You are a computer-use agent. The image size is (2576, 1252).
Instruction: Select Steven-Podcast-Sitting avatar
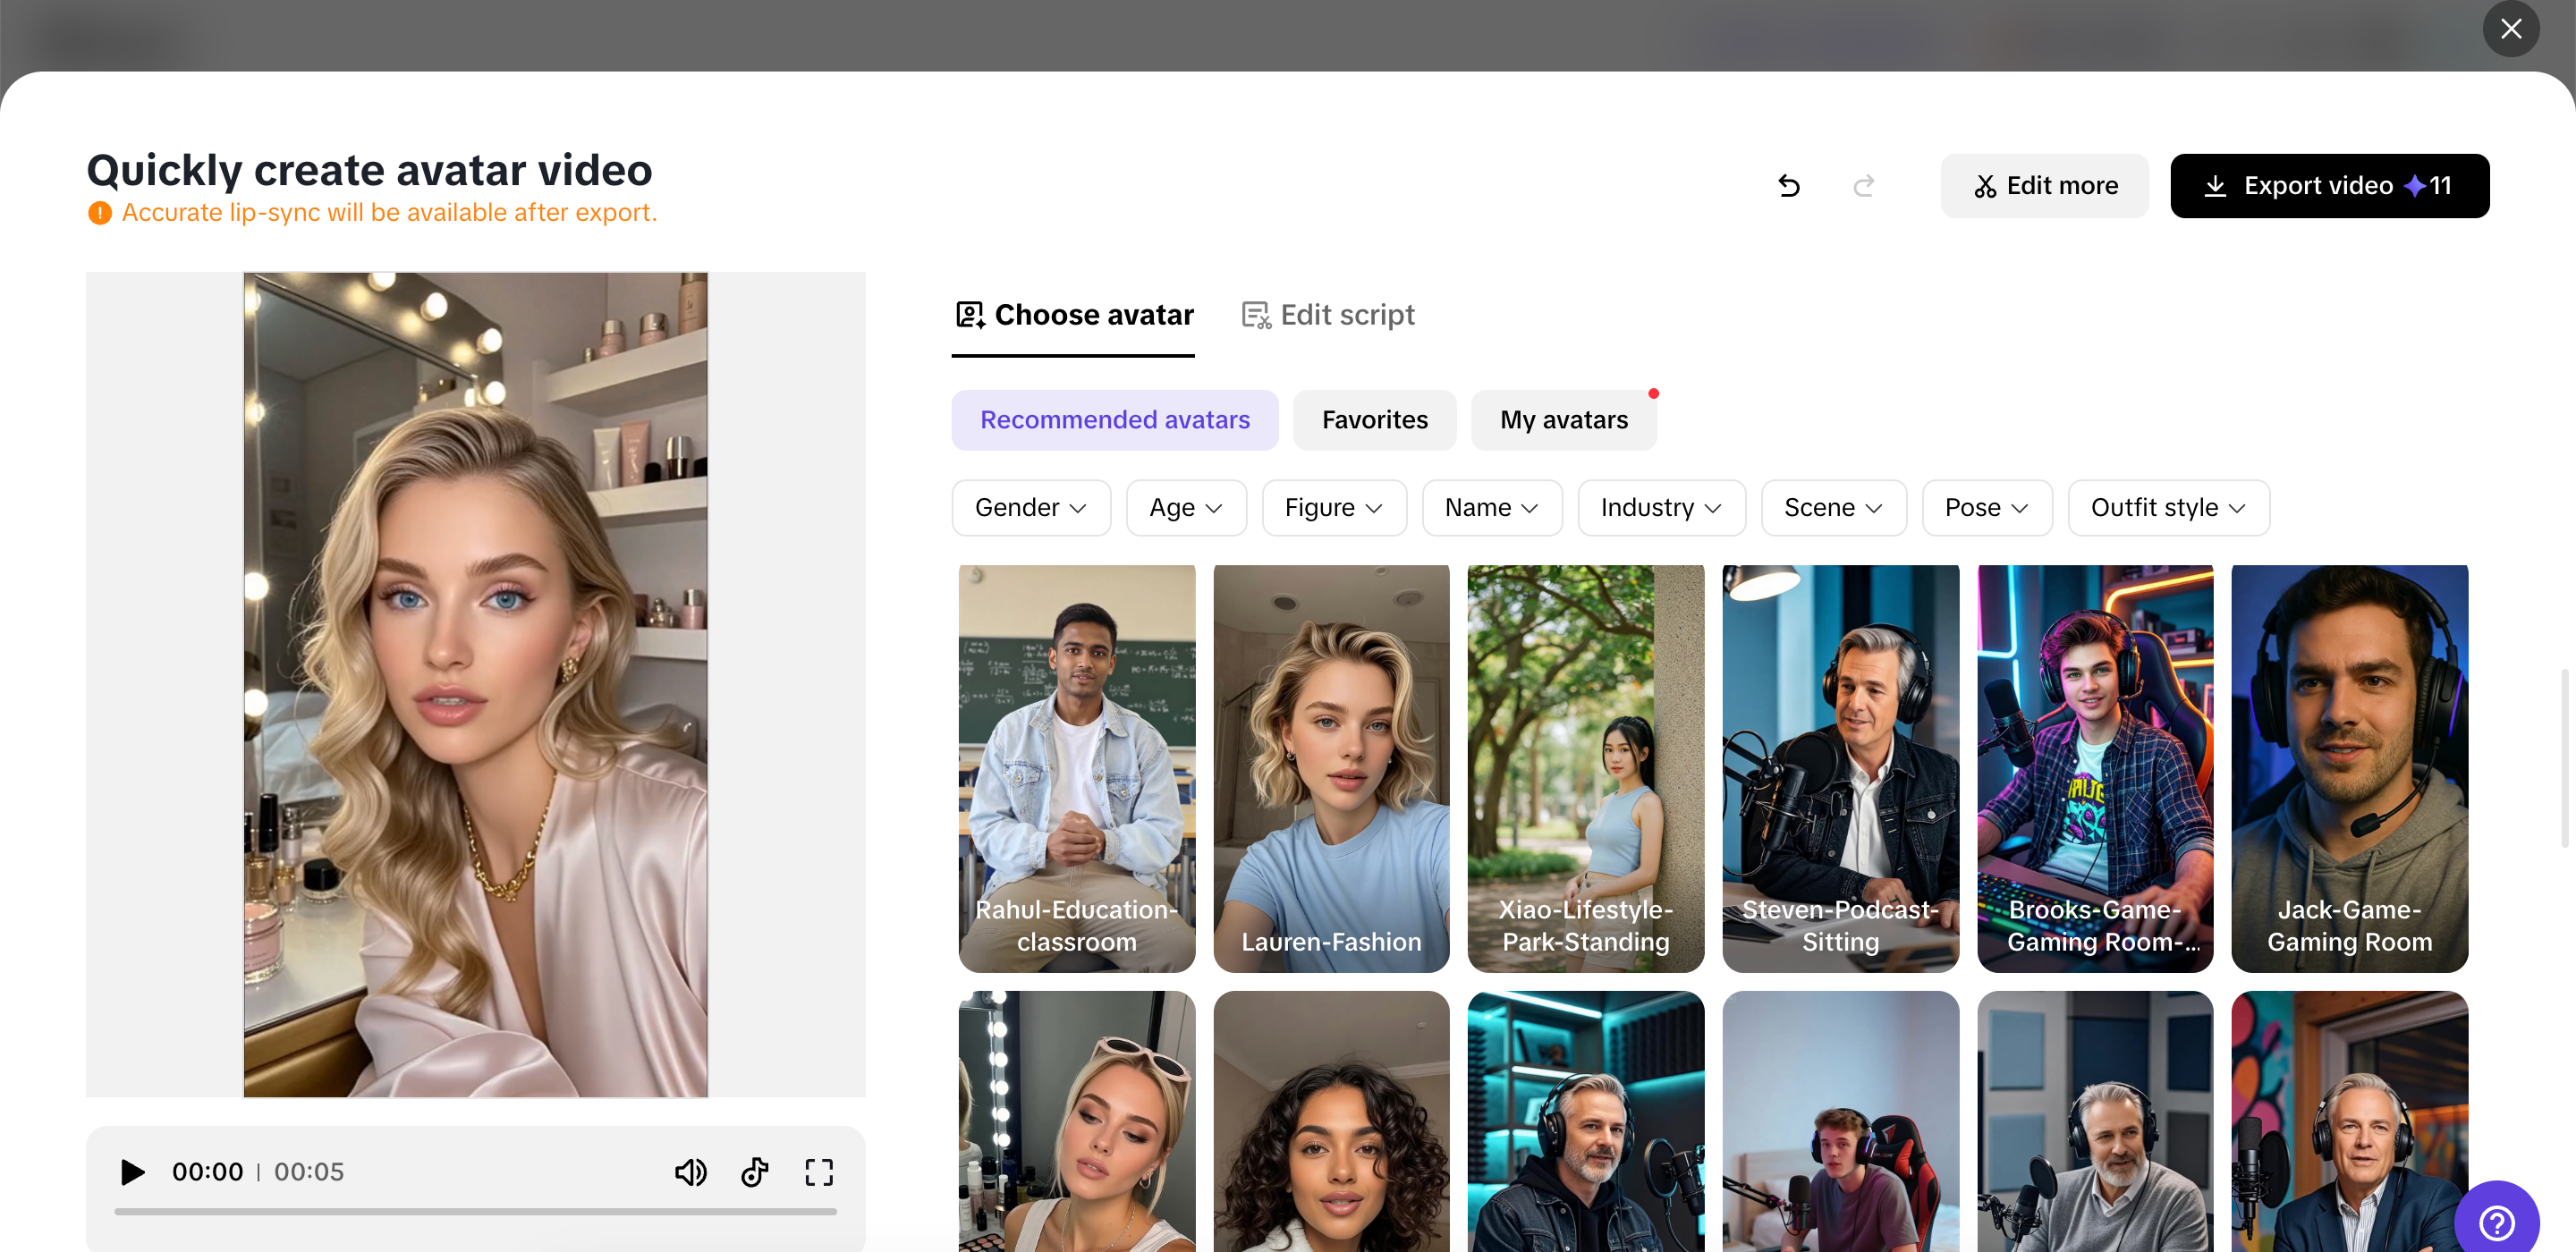(x=1840, y=768)
